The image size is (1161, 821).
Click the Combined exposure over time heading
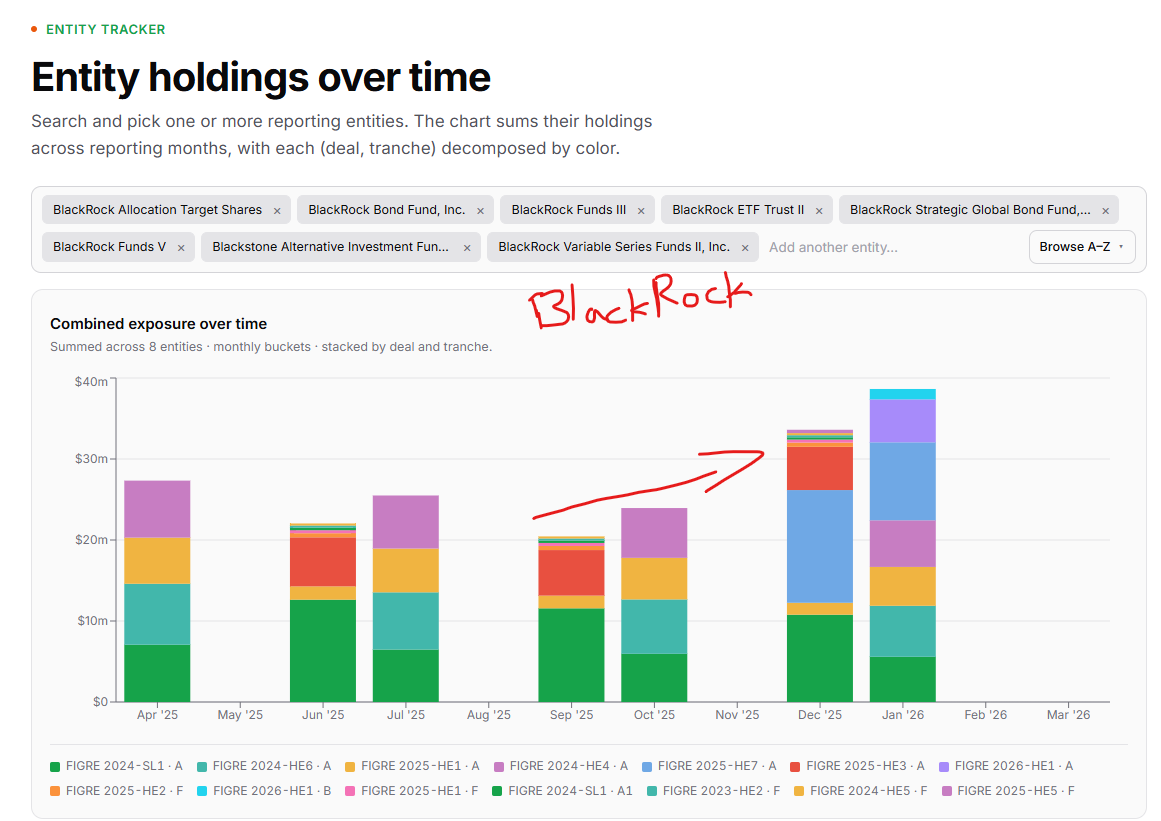(x=158, y=324)
